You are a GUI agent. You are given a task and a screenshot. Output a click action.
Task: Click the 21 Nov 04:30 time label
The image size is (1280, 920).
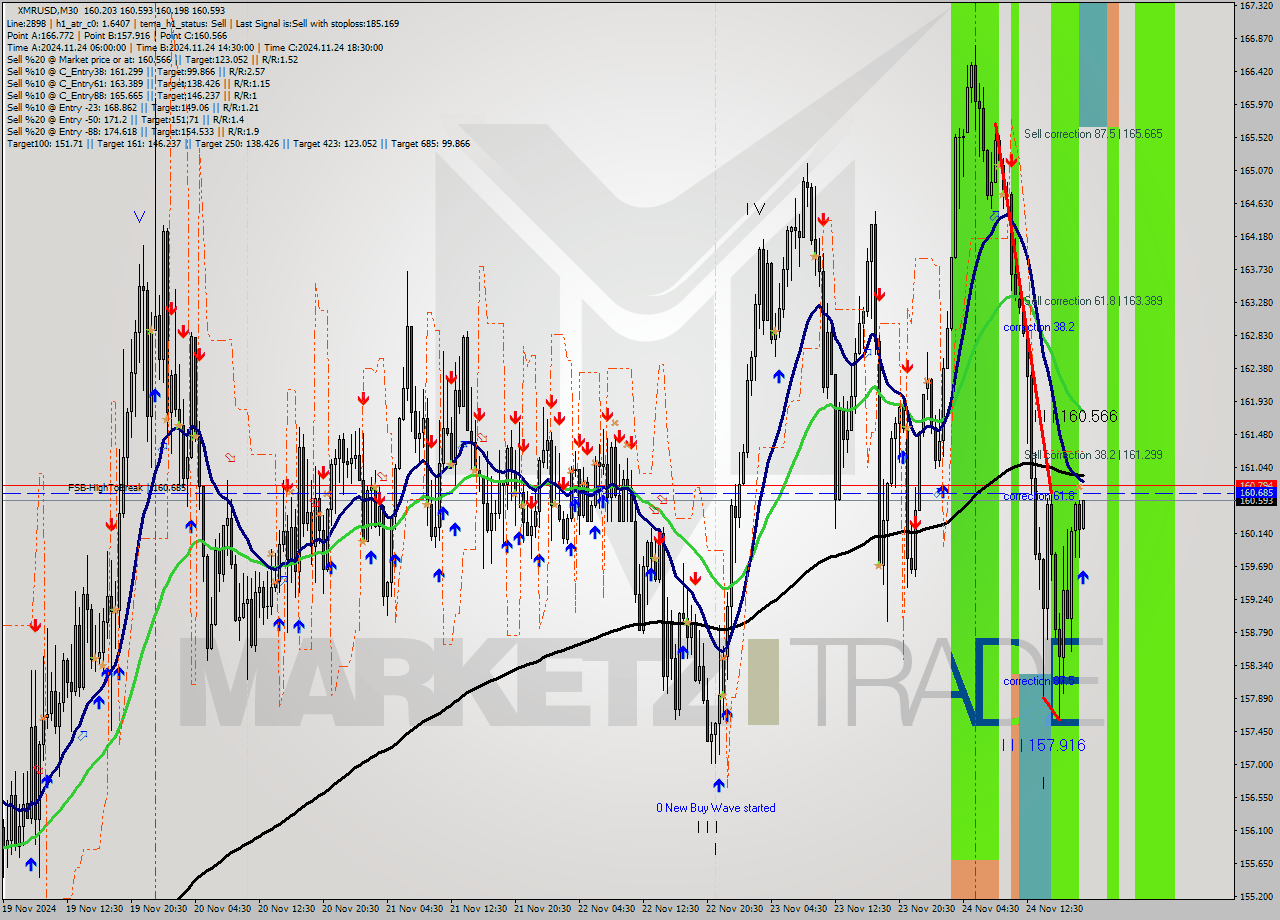[x=416, y=909]
